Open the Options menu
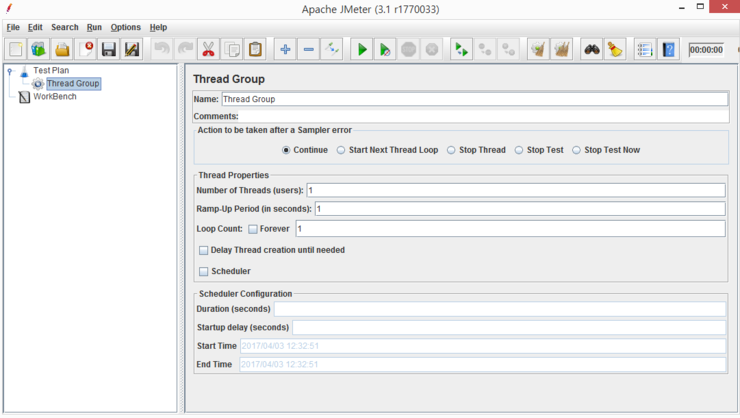 [126, 27]
